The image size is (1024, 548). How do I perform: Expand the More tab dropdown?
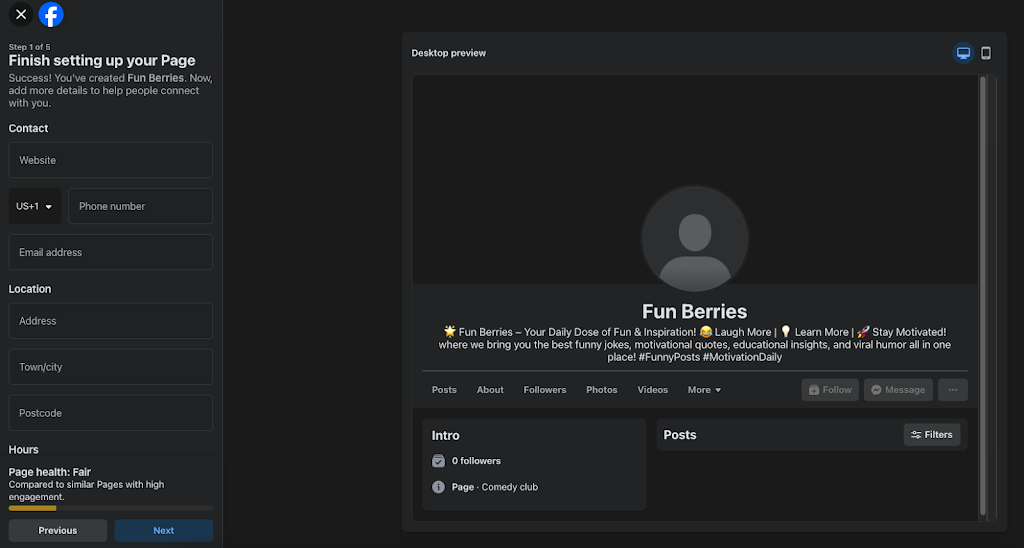click(x=704, y=390)
